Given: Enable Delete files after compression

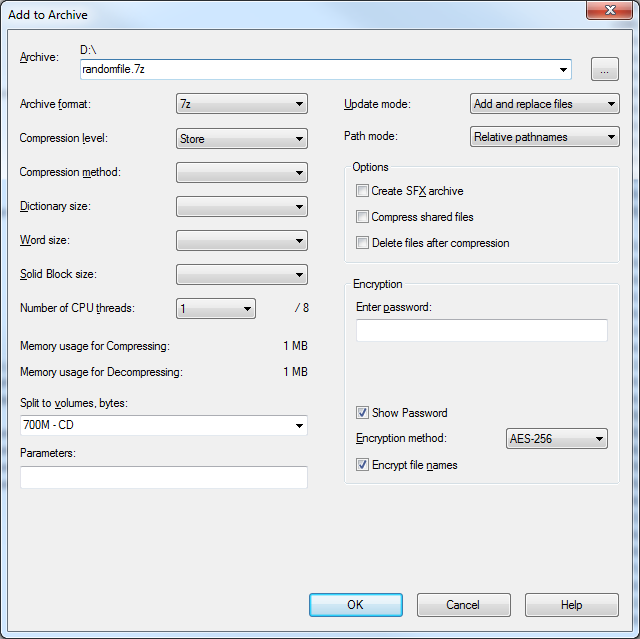Looking at the screenshot, I should tap(362, 243).
